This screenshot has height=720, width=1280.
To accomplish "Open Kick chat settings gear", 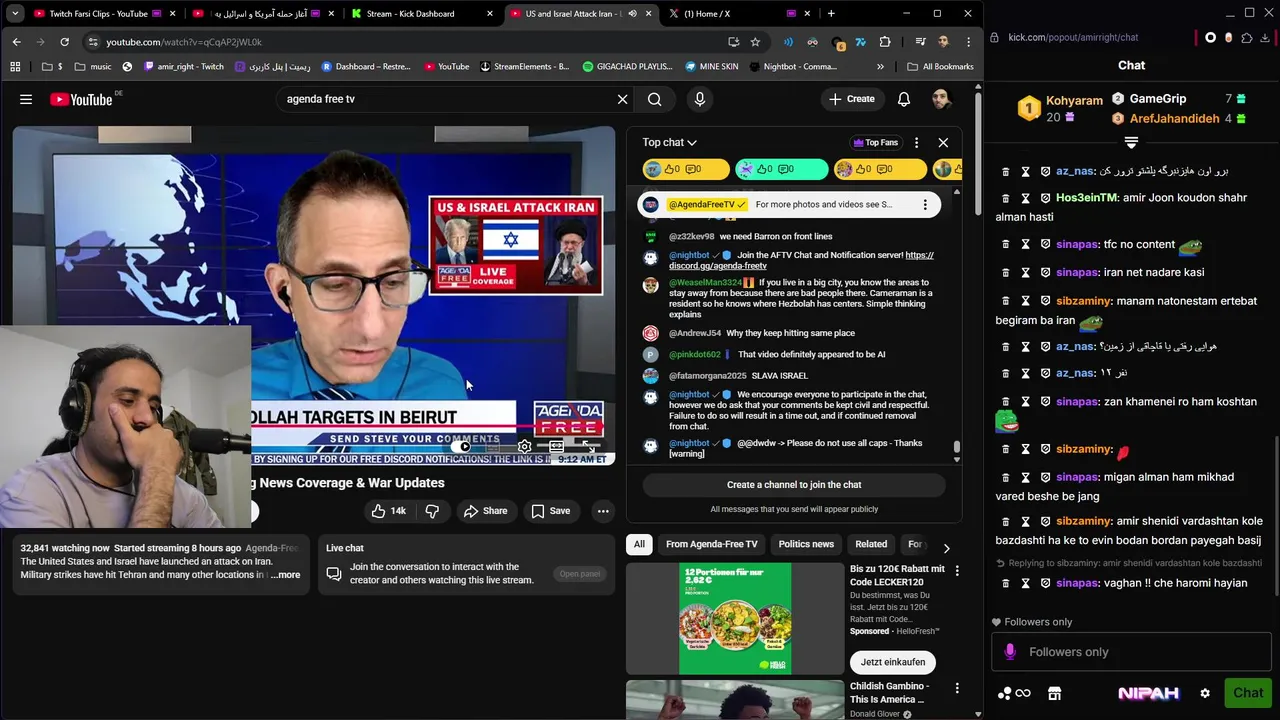I will pos(1205,693).
